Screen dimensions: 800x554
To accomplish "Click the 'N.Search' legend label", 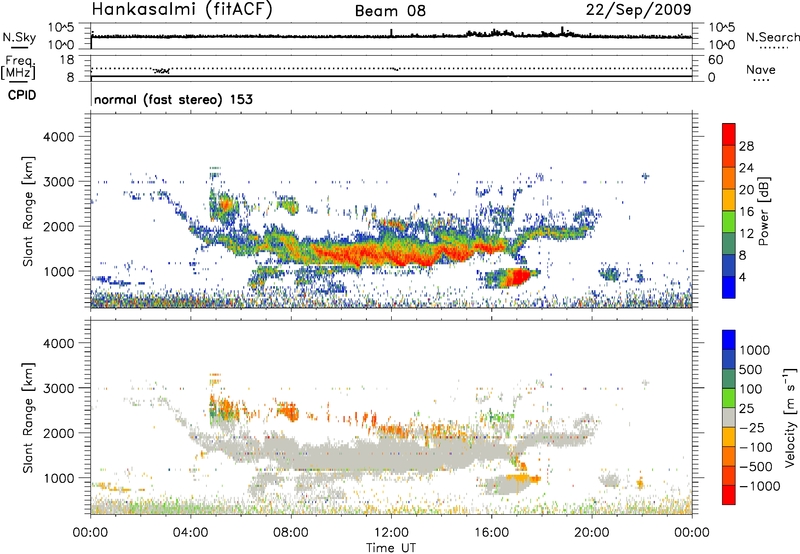I will (x=772, y=37).
